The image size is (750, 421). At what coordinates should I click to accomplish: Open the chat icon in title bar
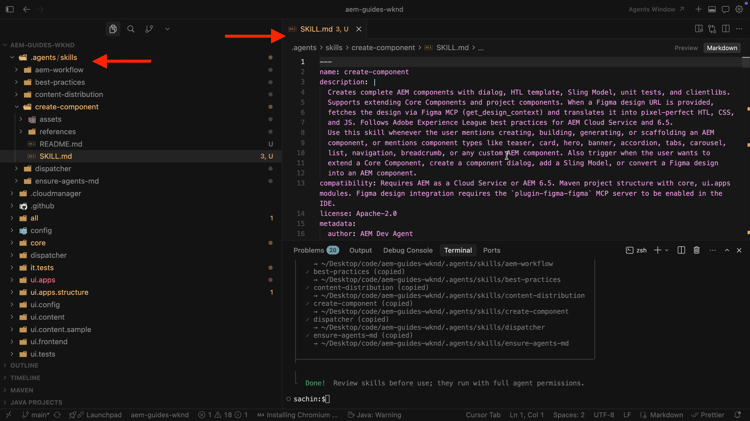[725, 9]
